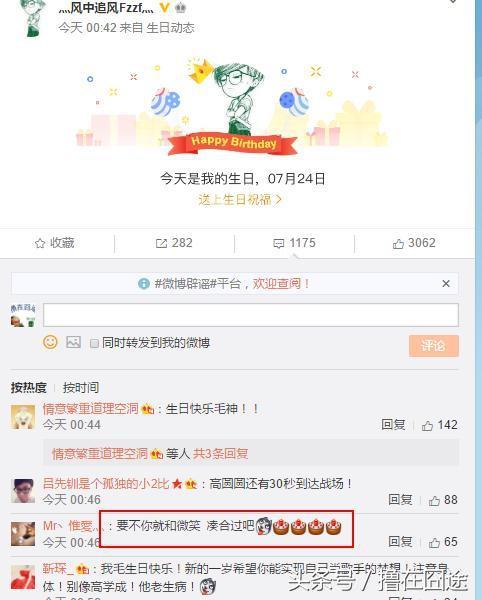Like the comment with 65 likes
Screen dimensions: 482x600
coord(434,542)
